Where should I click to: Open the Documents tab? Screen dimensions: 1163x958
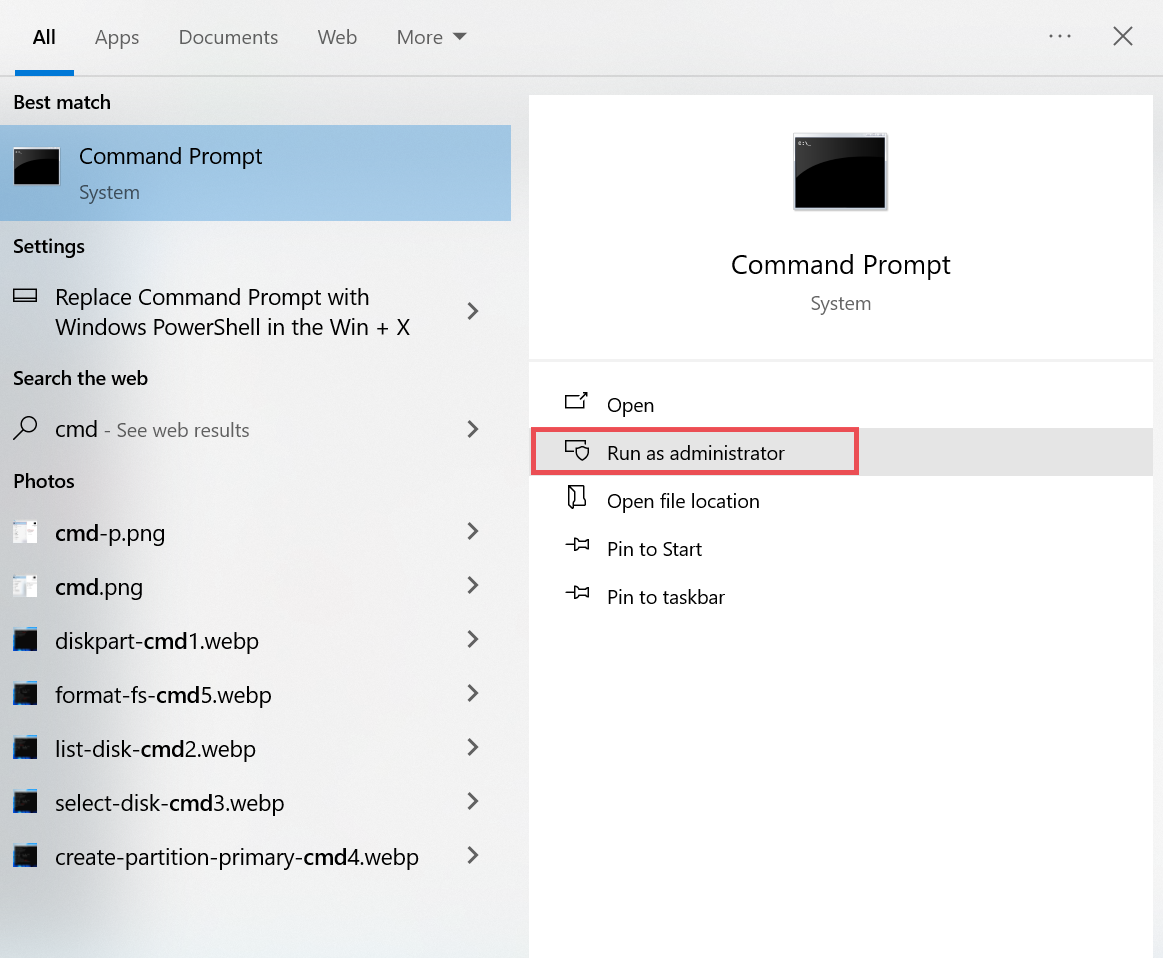click(228, 37)
